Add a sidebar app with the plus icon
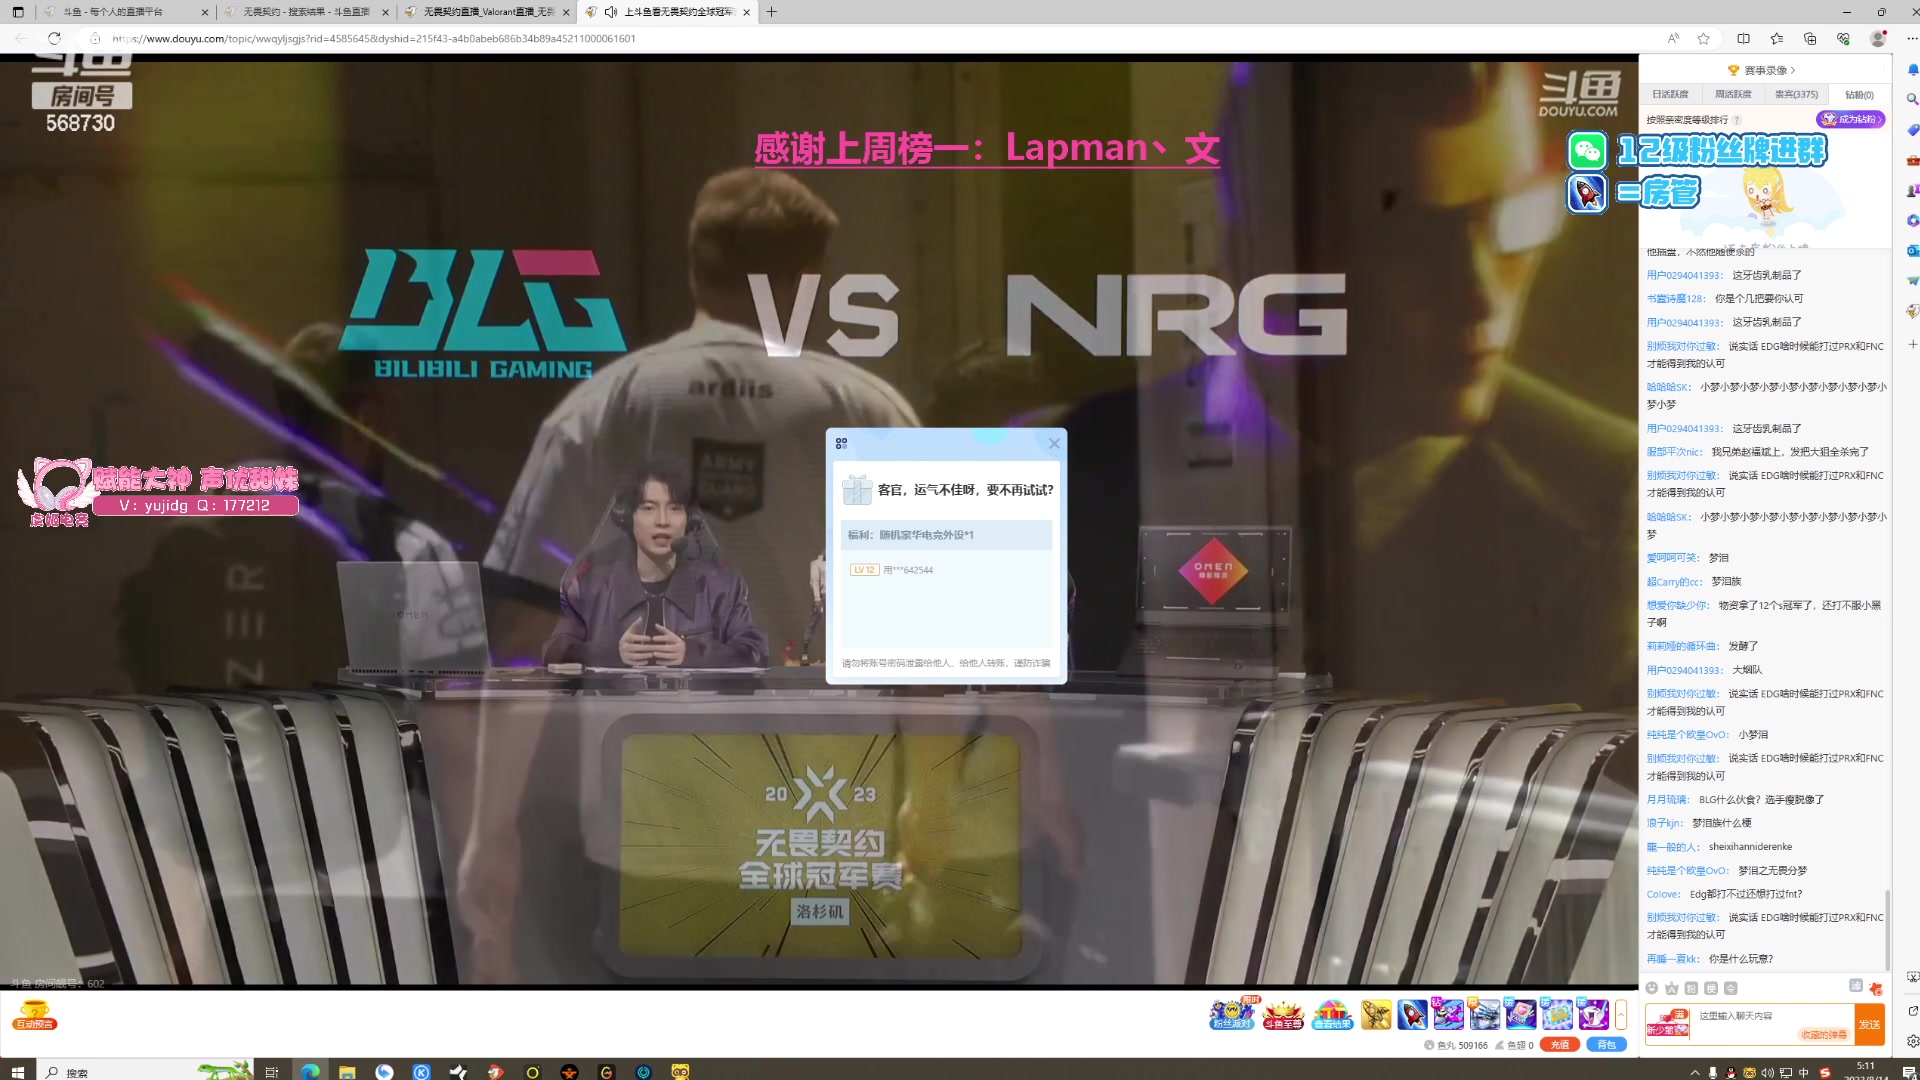 click(x=1912, y=344)
